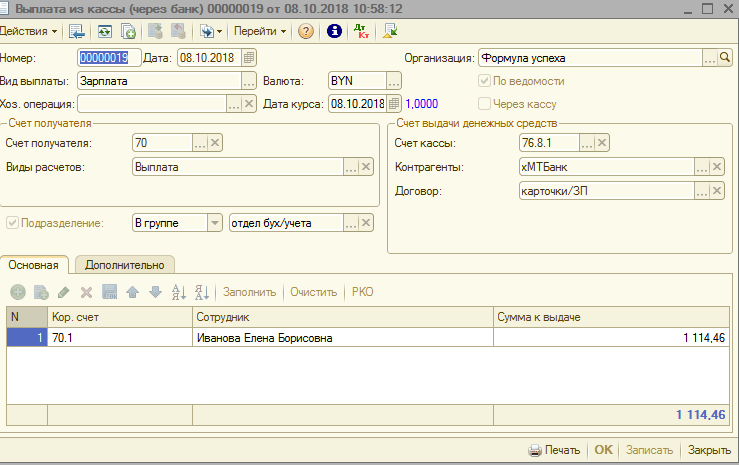Click the Печать button
Viewport: 739px width, 465px height.
[x=553, y=450]
